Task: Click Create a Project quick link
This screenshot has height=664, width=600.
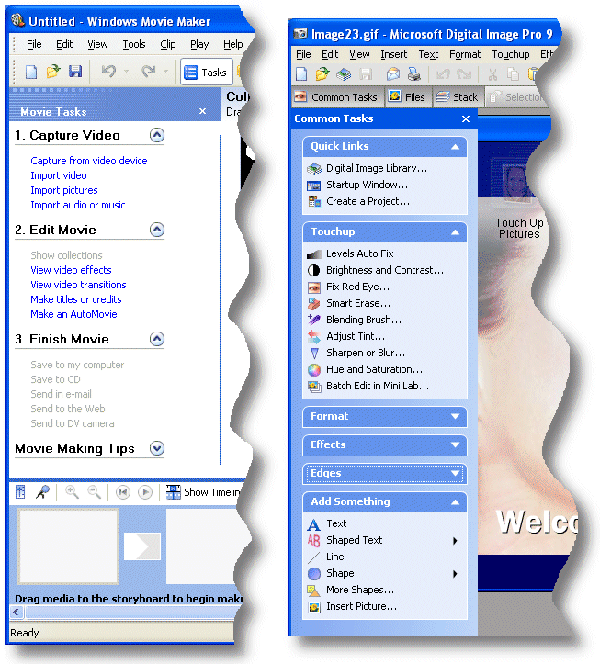Action: [358, 202]
